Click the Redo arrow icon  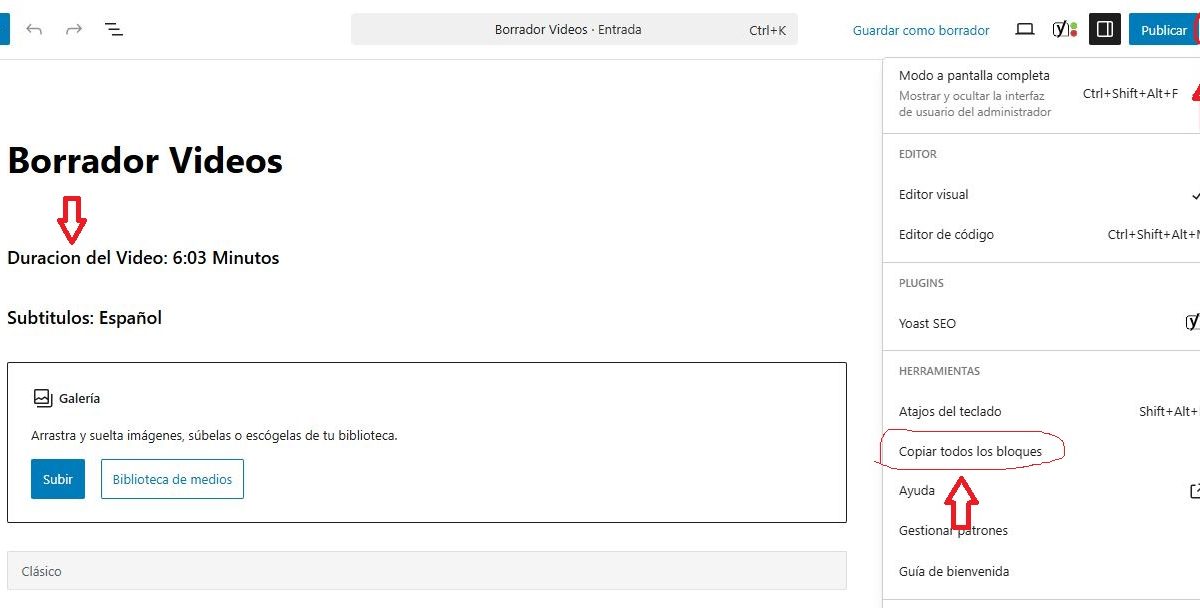[x=74, y=30]
